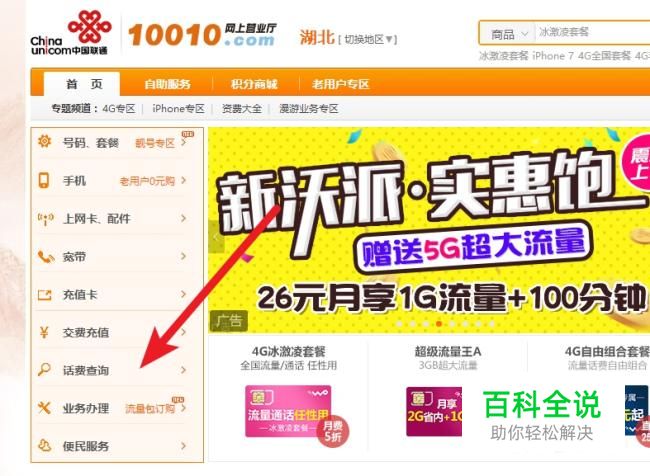Click the tools icon beside 业务办理

tap(44, 408)
